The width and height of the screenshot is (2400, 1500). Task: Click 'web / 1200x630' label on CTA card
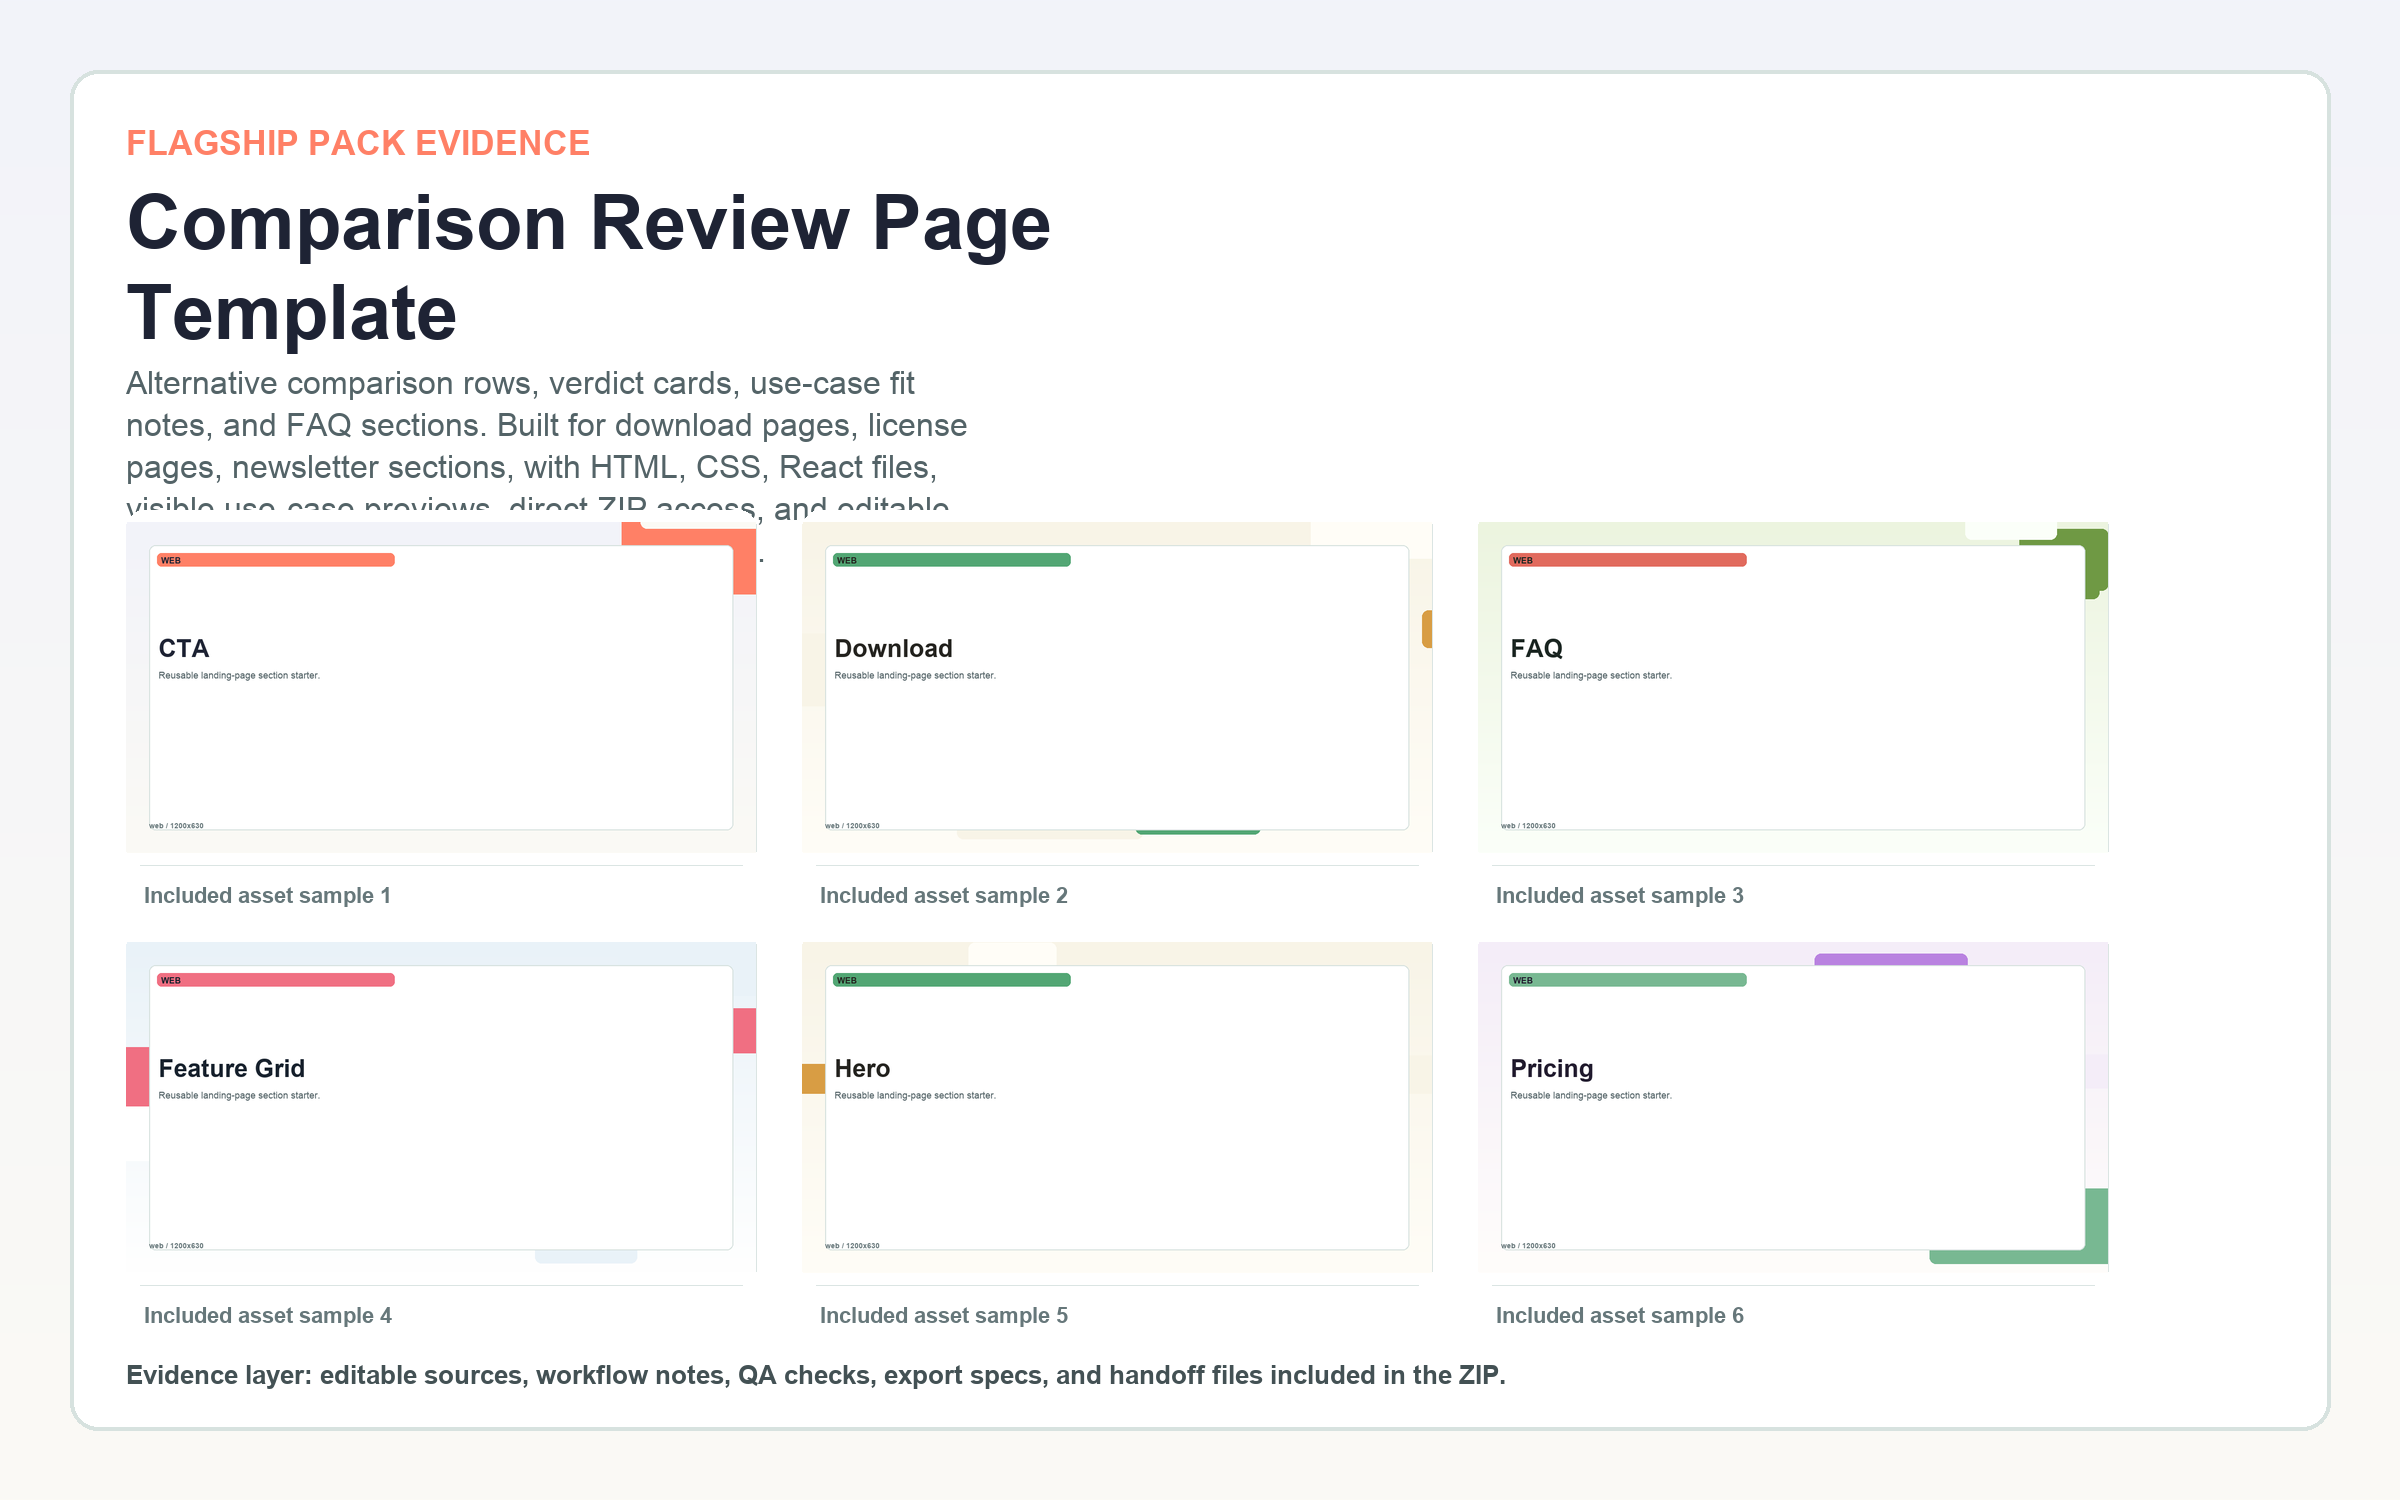click(177, 826)
